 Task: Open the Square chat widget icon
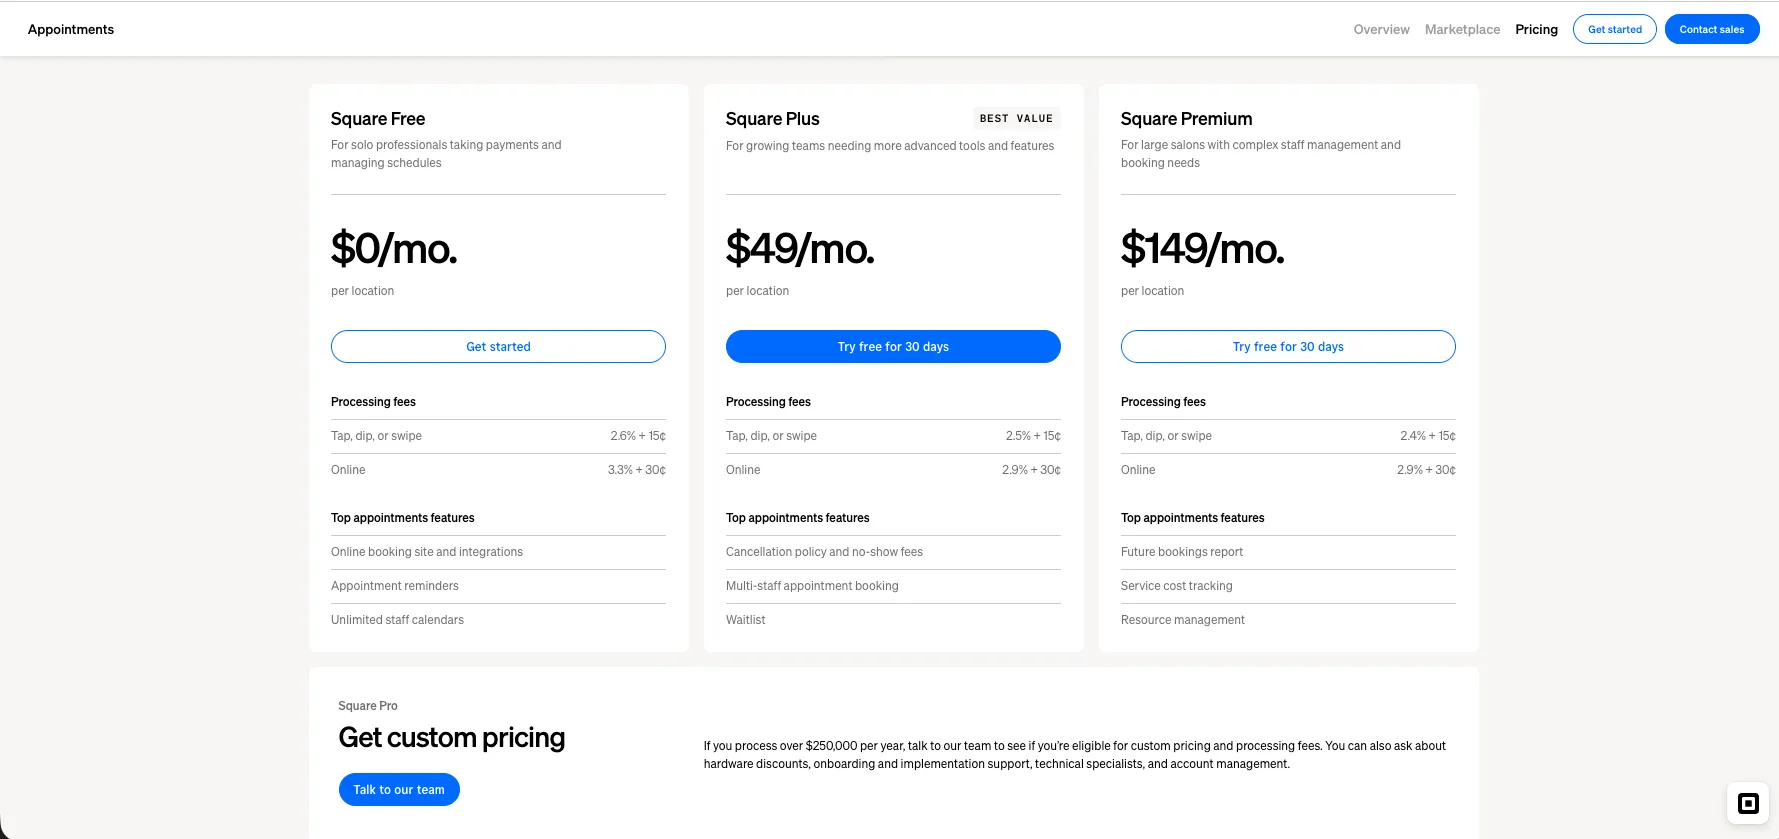click(1748, 803)
